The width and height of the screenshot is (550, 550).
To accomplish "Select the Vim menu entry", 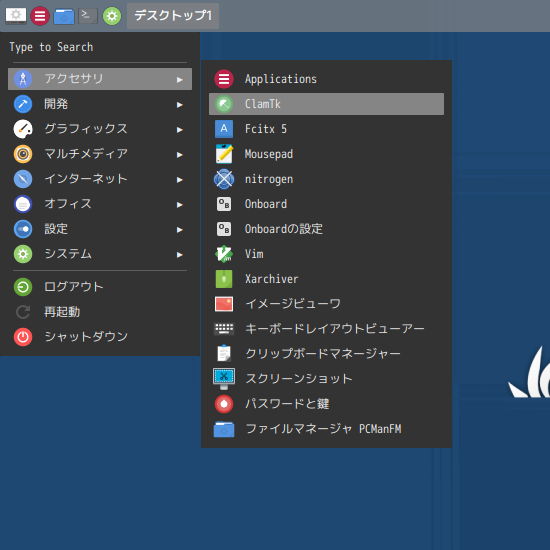I will pyautogui.click(x=326, y=254).
